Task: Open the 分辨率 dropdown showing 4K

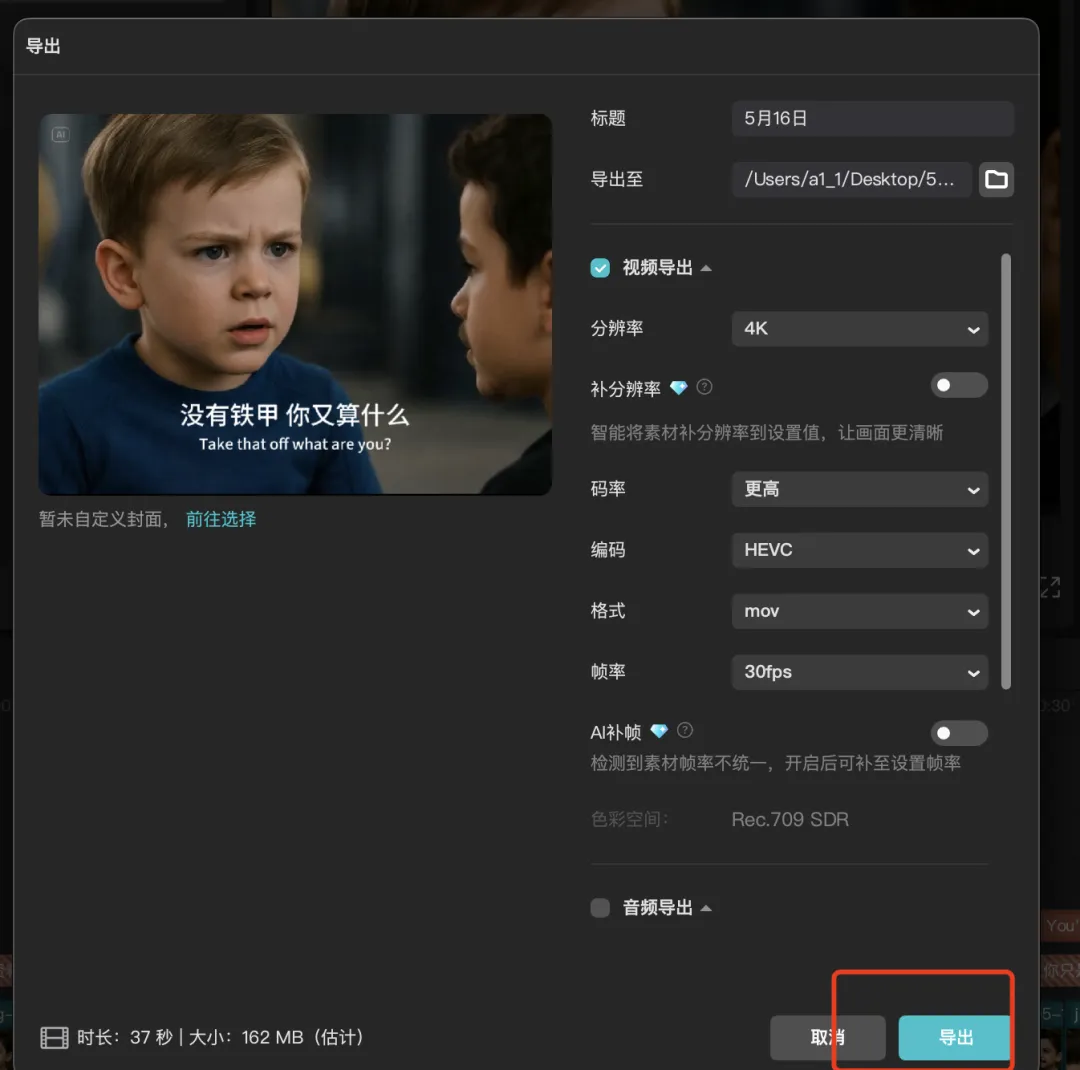Action: pos(860,329)
